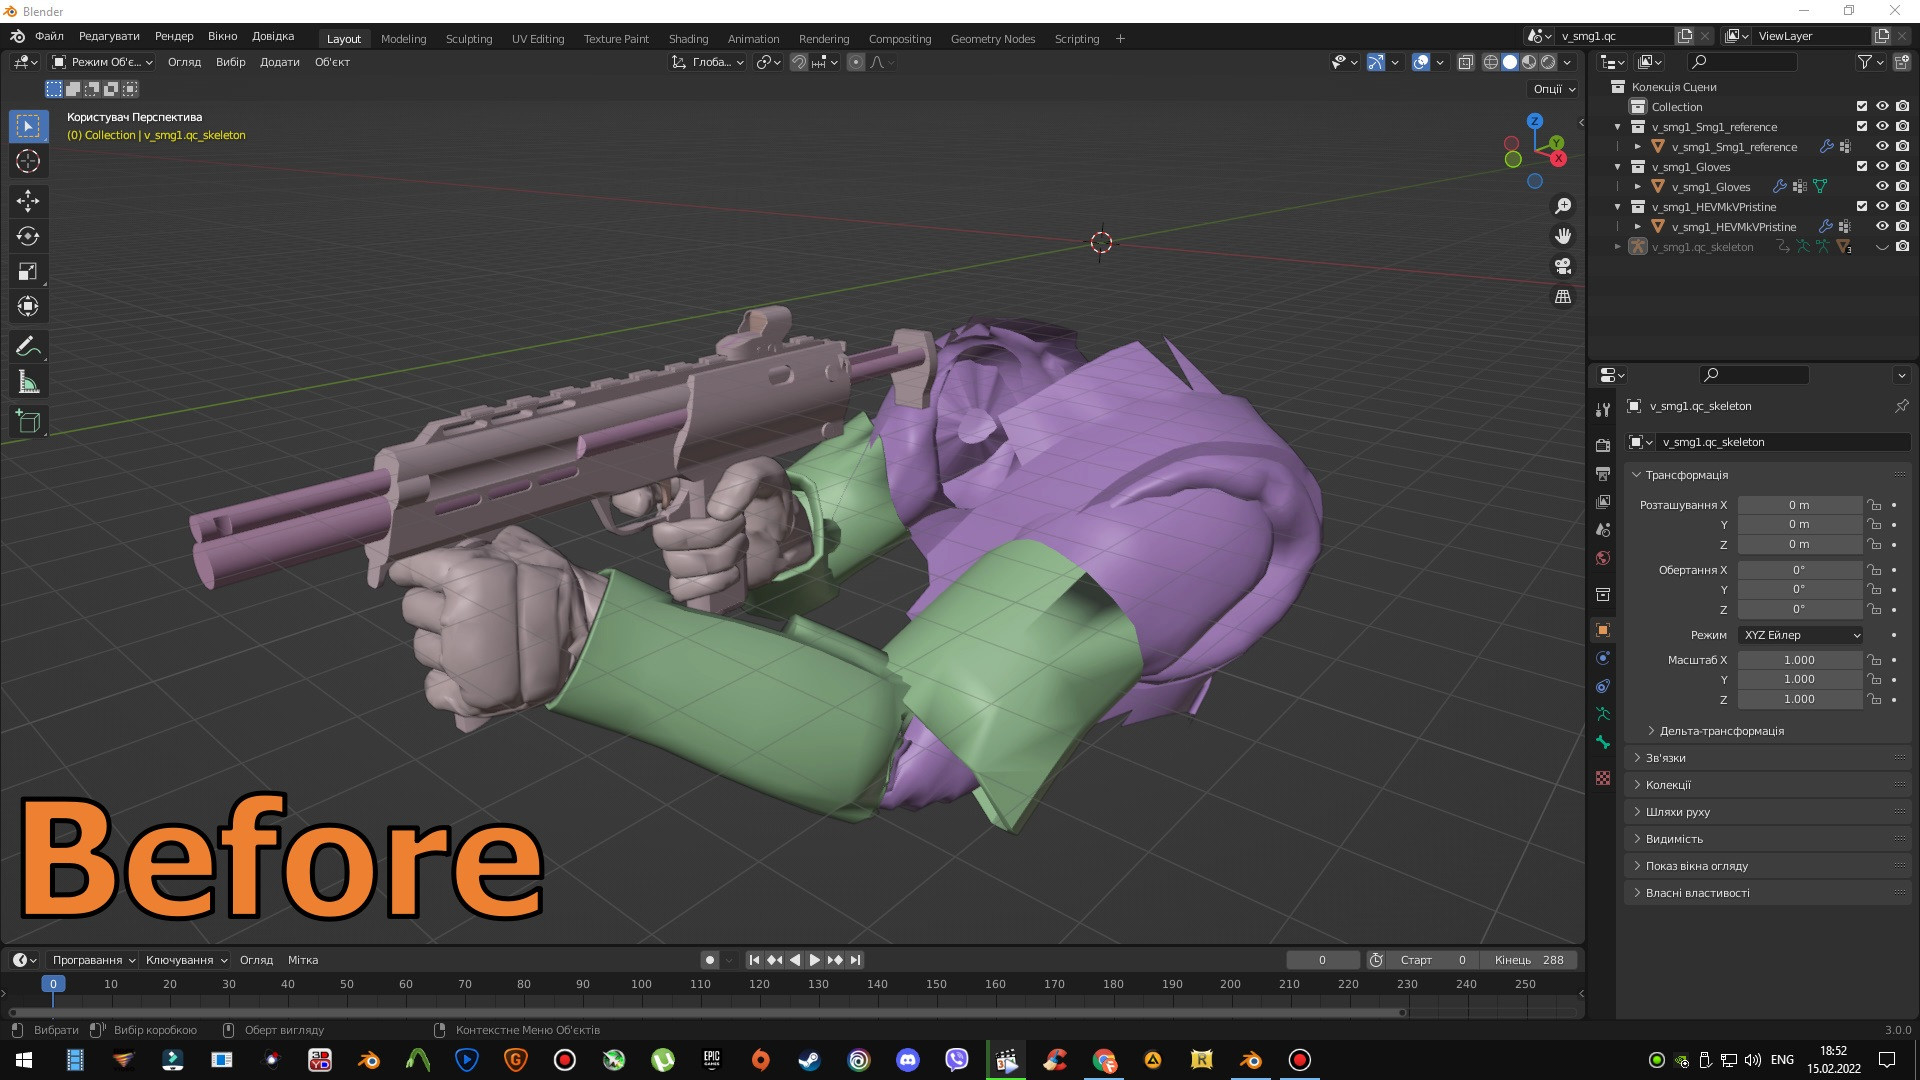Collapse the v_smg1_Gloves collection triangle
The width and height of the screenshot is (1920, 1080).
[x=1617, y=167]
